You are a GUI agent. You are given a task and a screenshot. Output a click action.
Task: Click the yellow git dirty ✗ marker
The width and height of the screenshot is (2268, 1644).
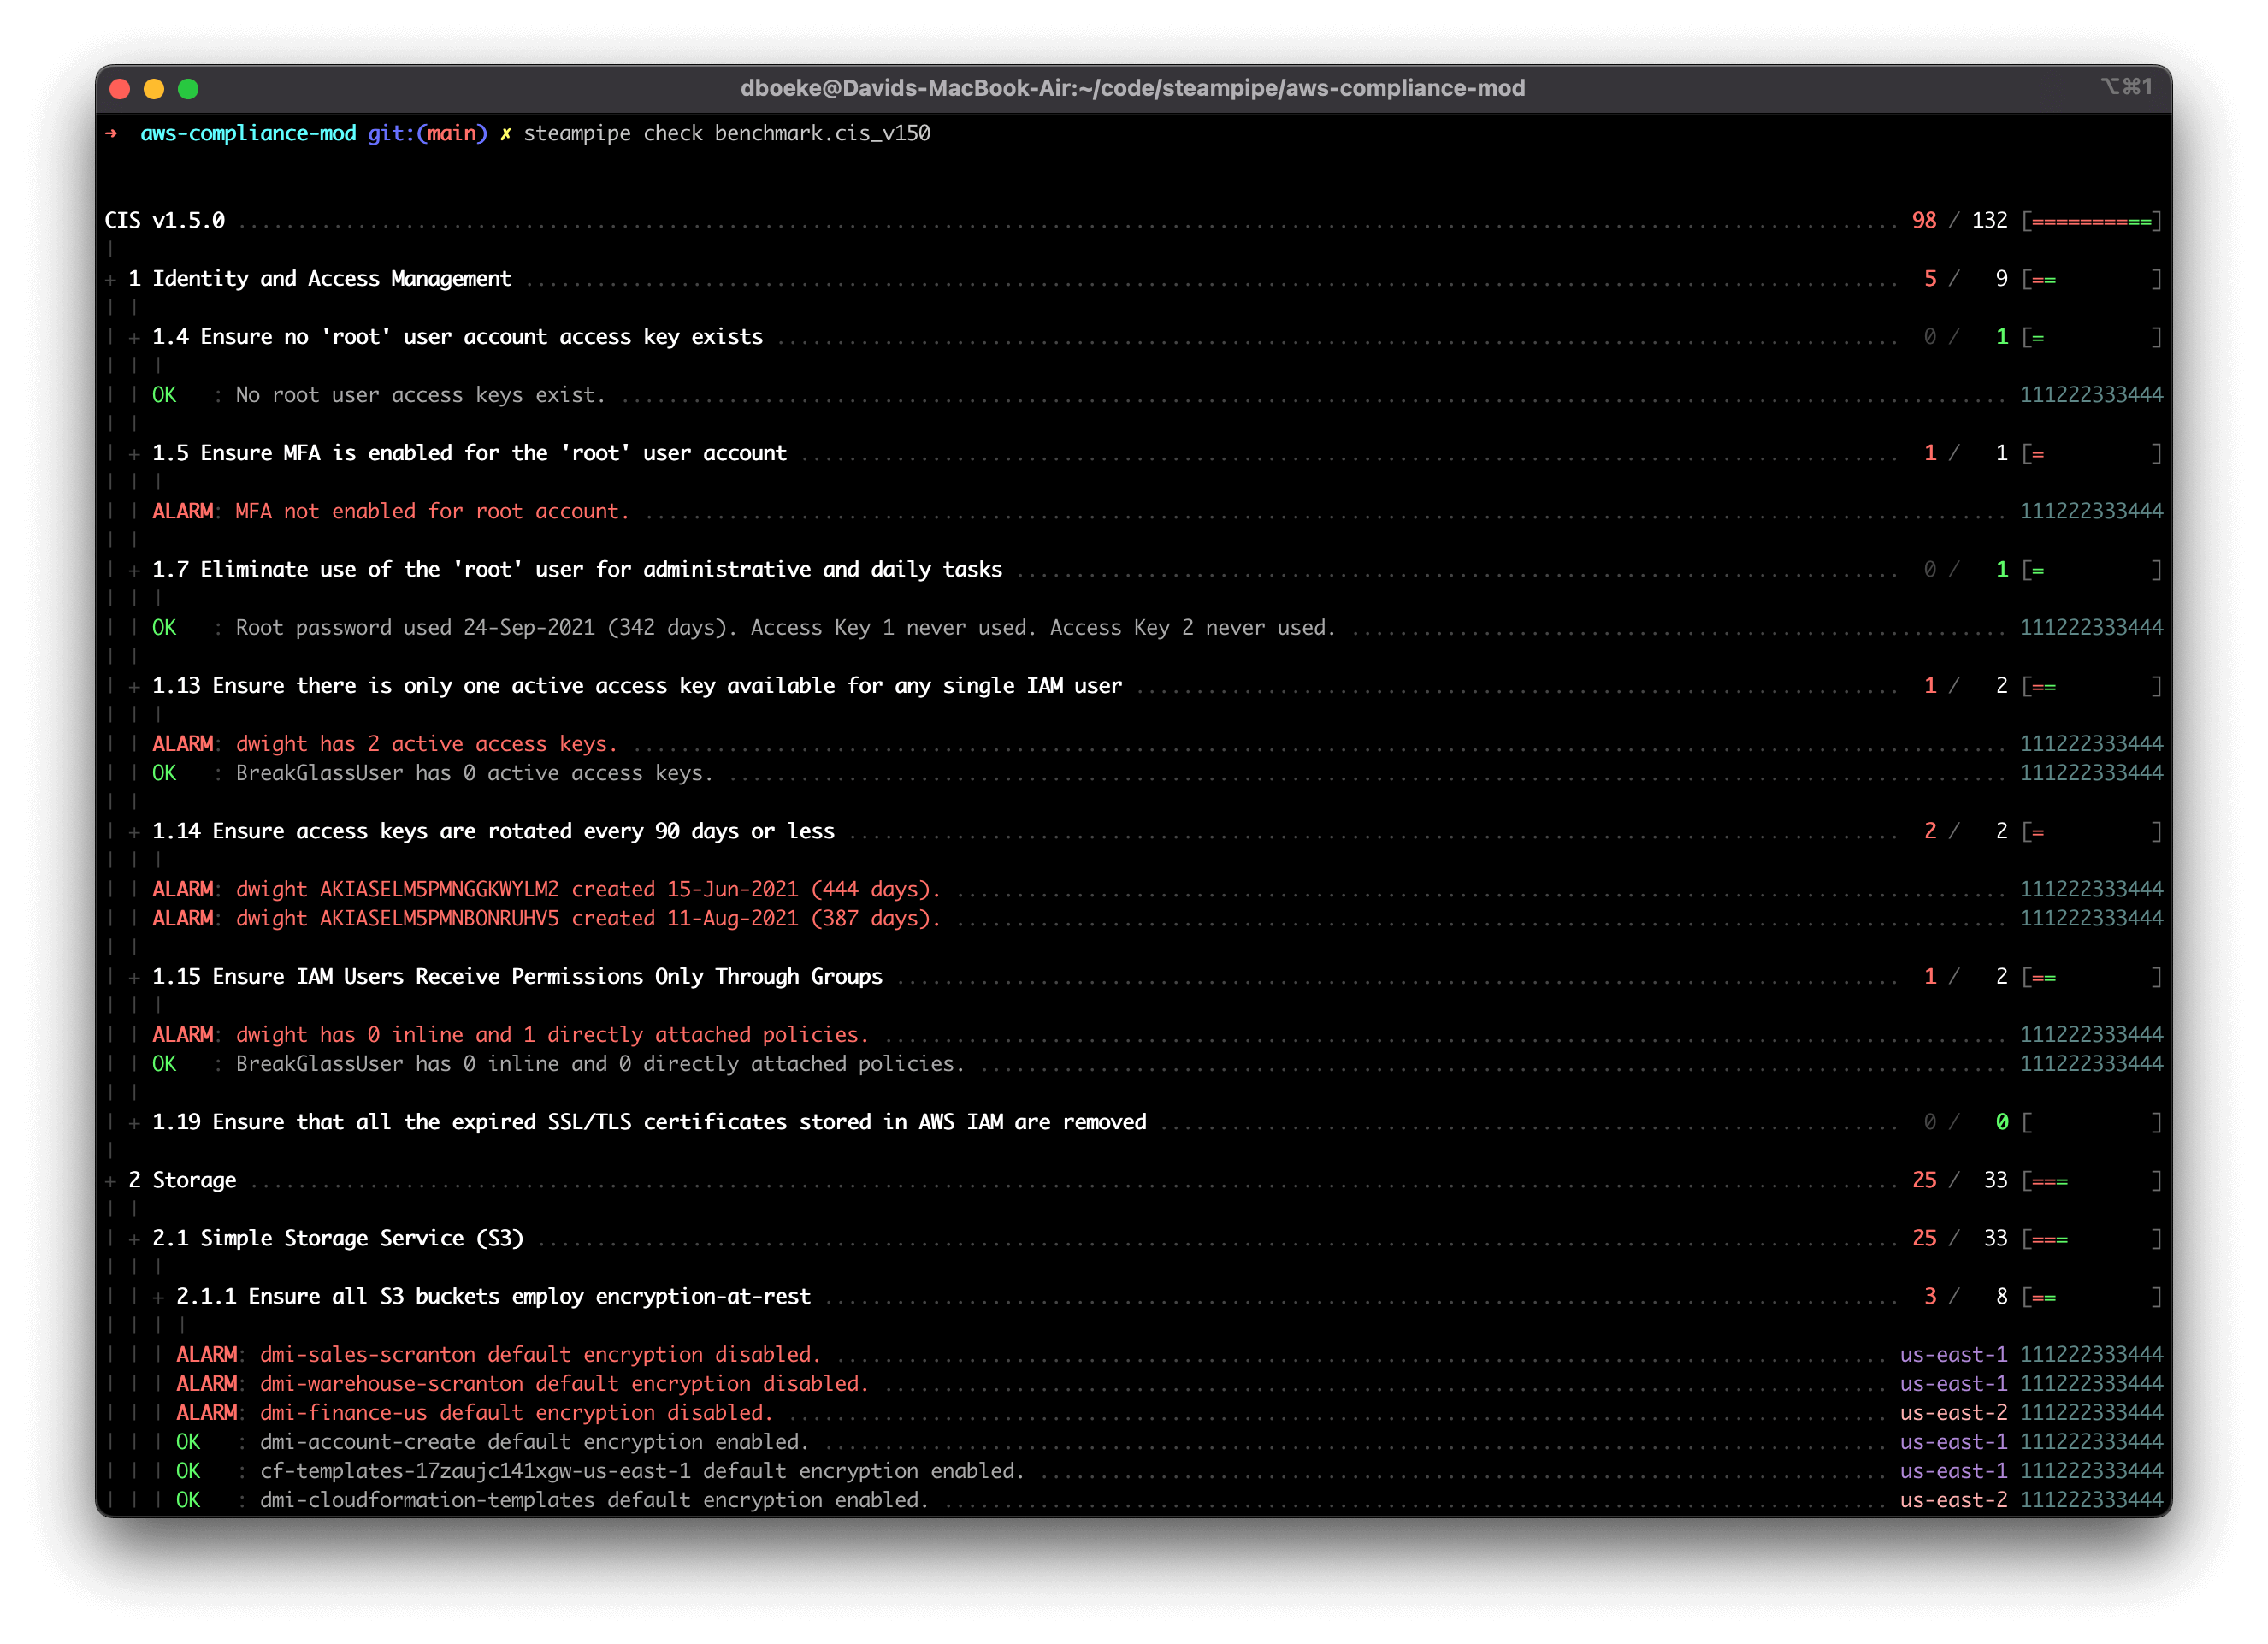pos(506,133)
